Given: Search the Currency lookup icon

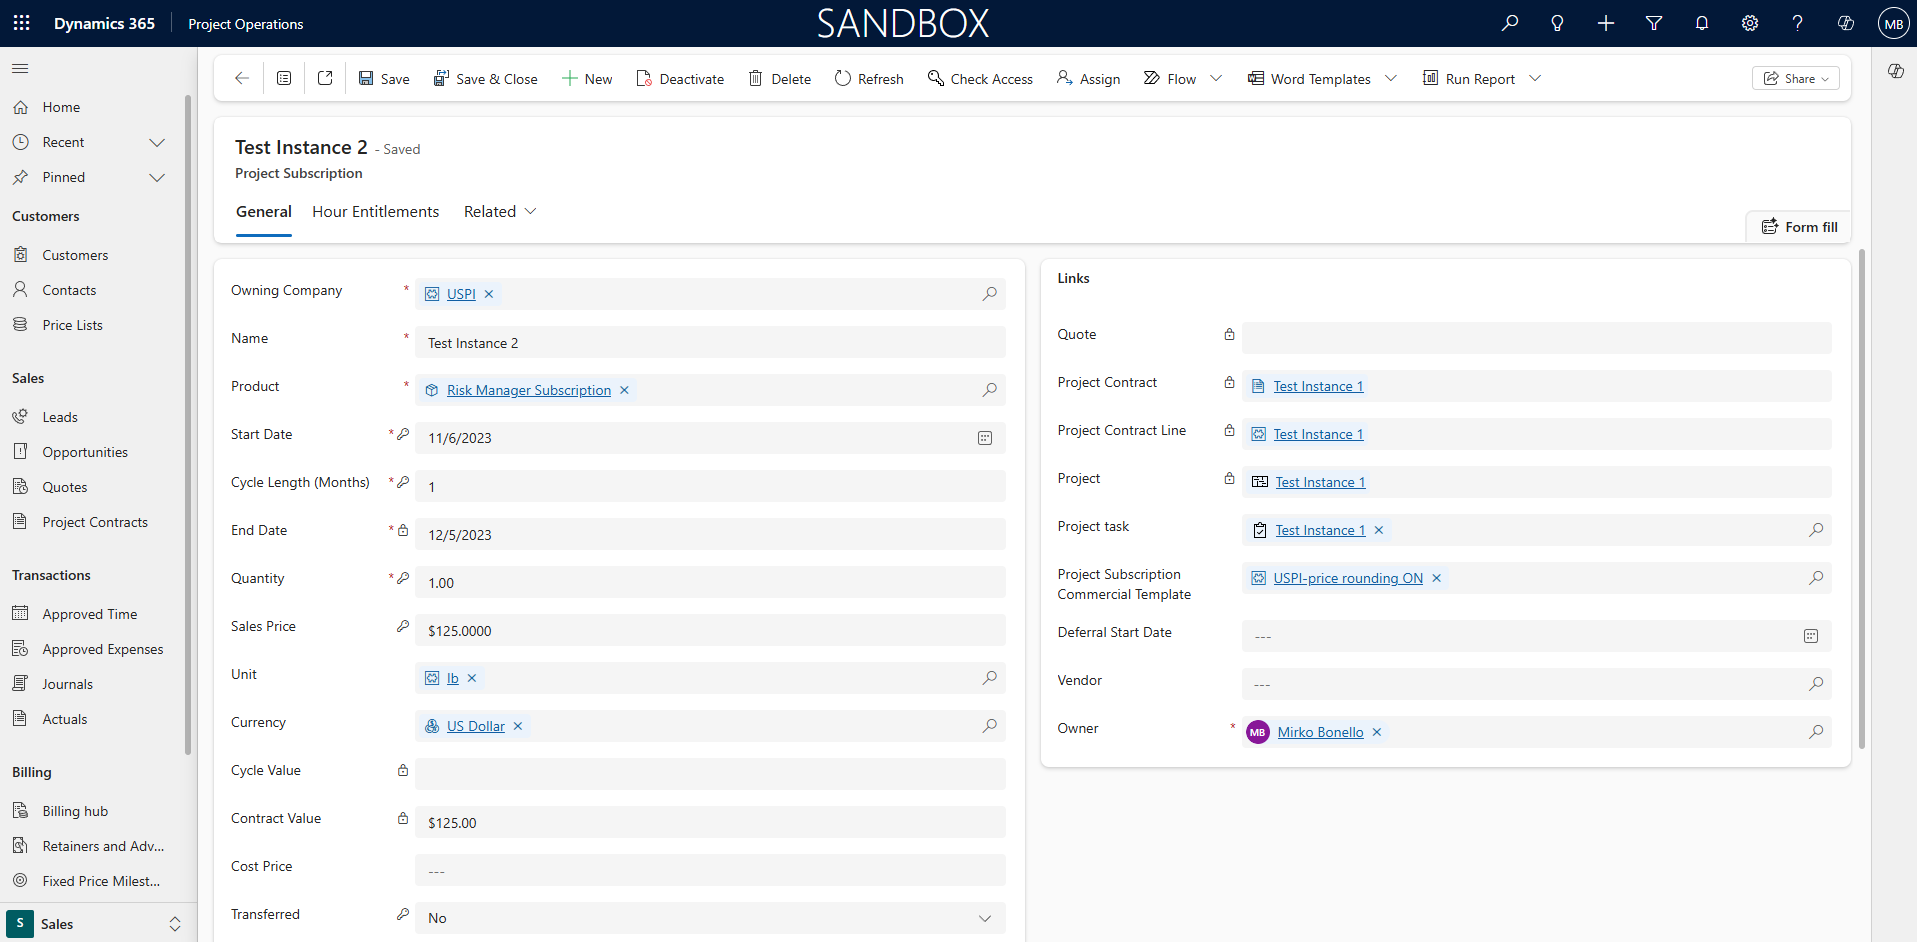Looking at the screenshot, I should pos(989,726).
